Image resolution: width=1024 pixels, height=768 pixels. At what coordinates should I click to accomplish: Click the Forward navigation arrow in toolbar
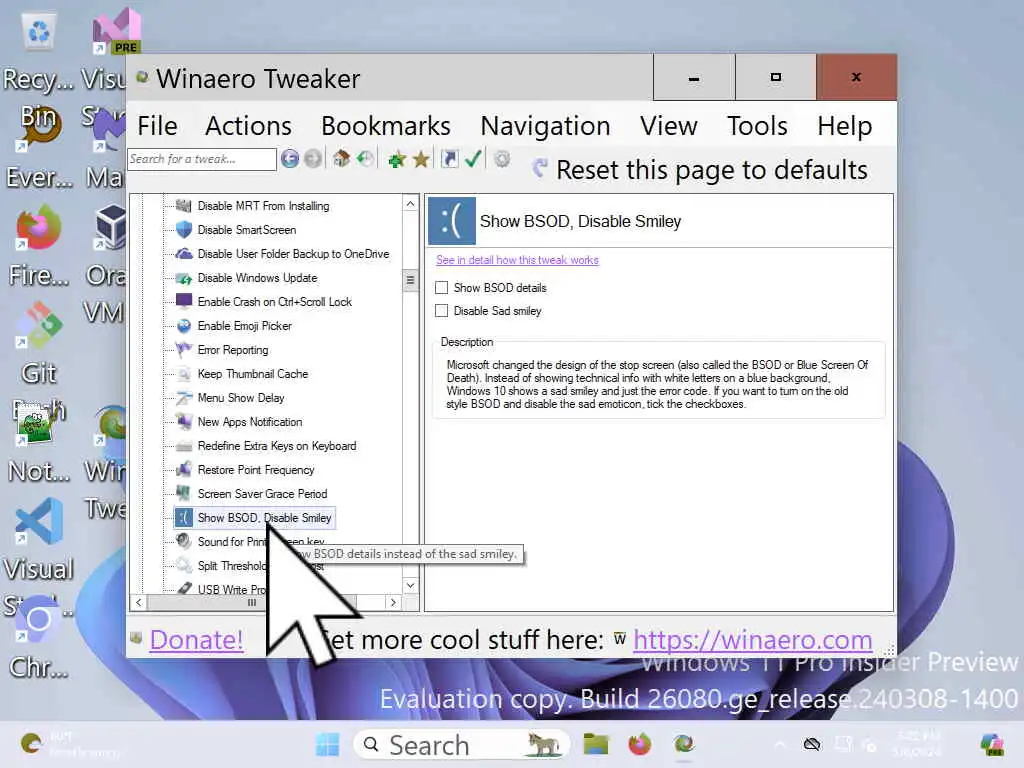313,159
